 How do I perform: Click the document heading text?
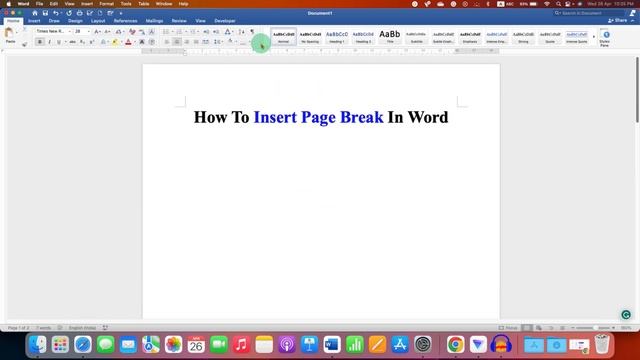coord(321,117)
